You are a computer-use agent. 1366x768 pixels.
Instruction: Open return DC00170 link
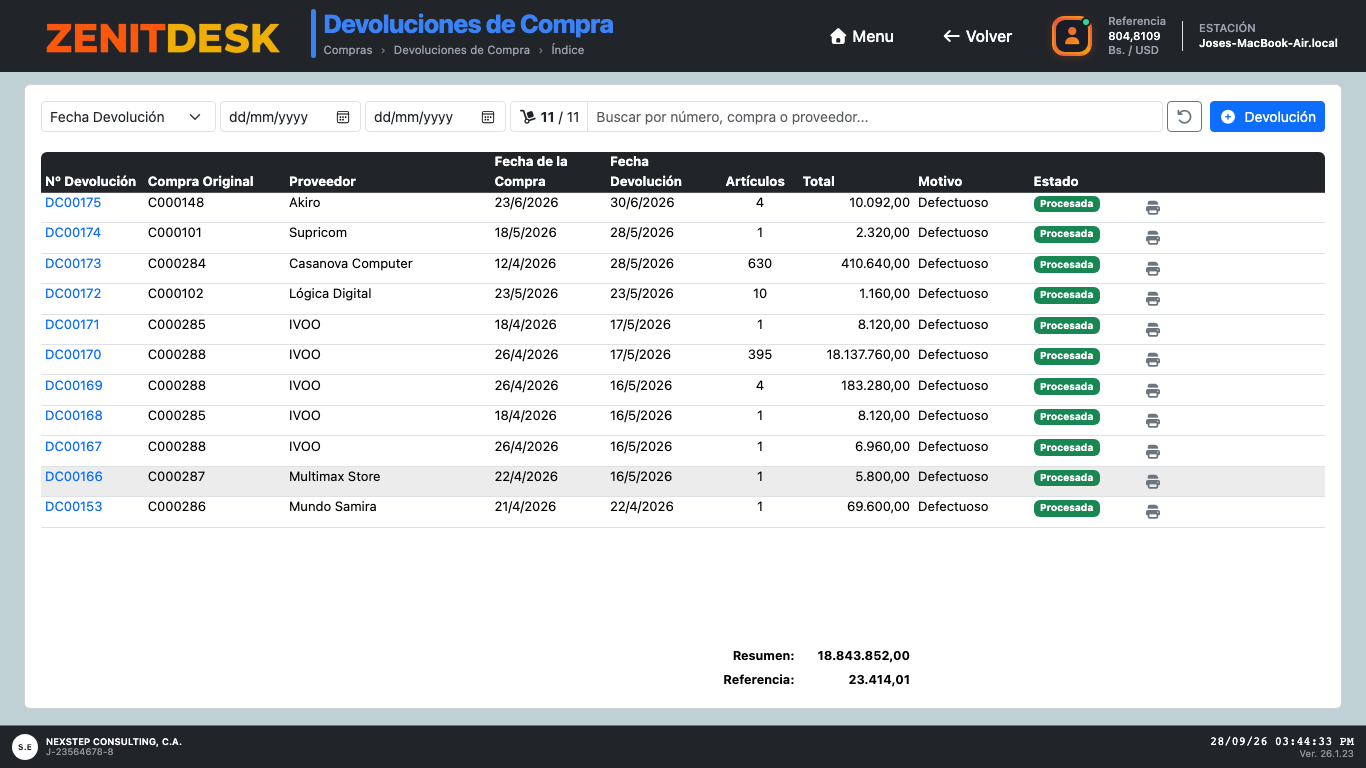coord(73,355)
